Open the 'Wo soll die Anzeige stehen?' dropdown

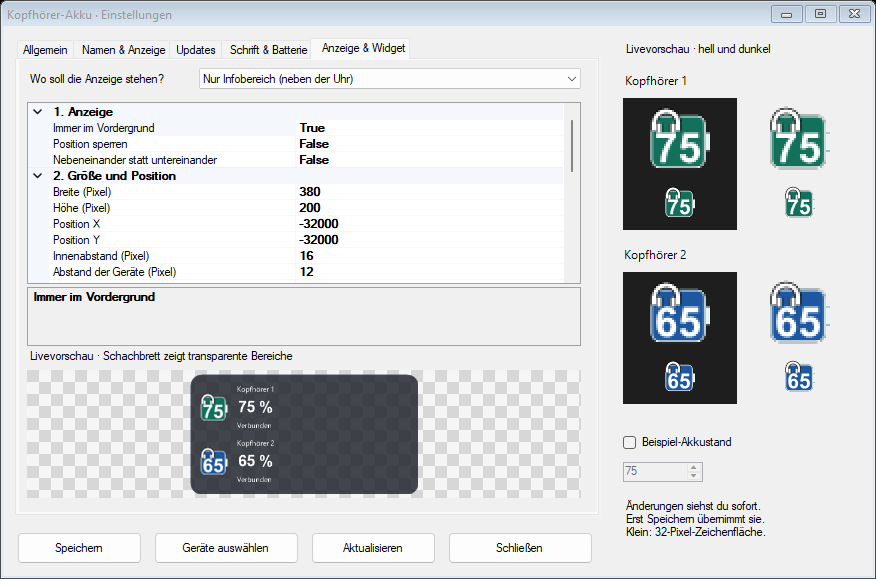tap(389, 79)
